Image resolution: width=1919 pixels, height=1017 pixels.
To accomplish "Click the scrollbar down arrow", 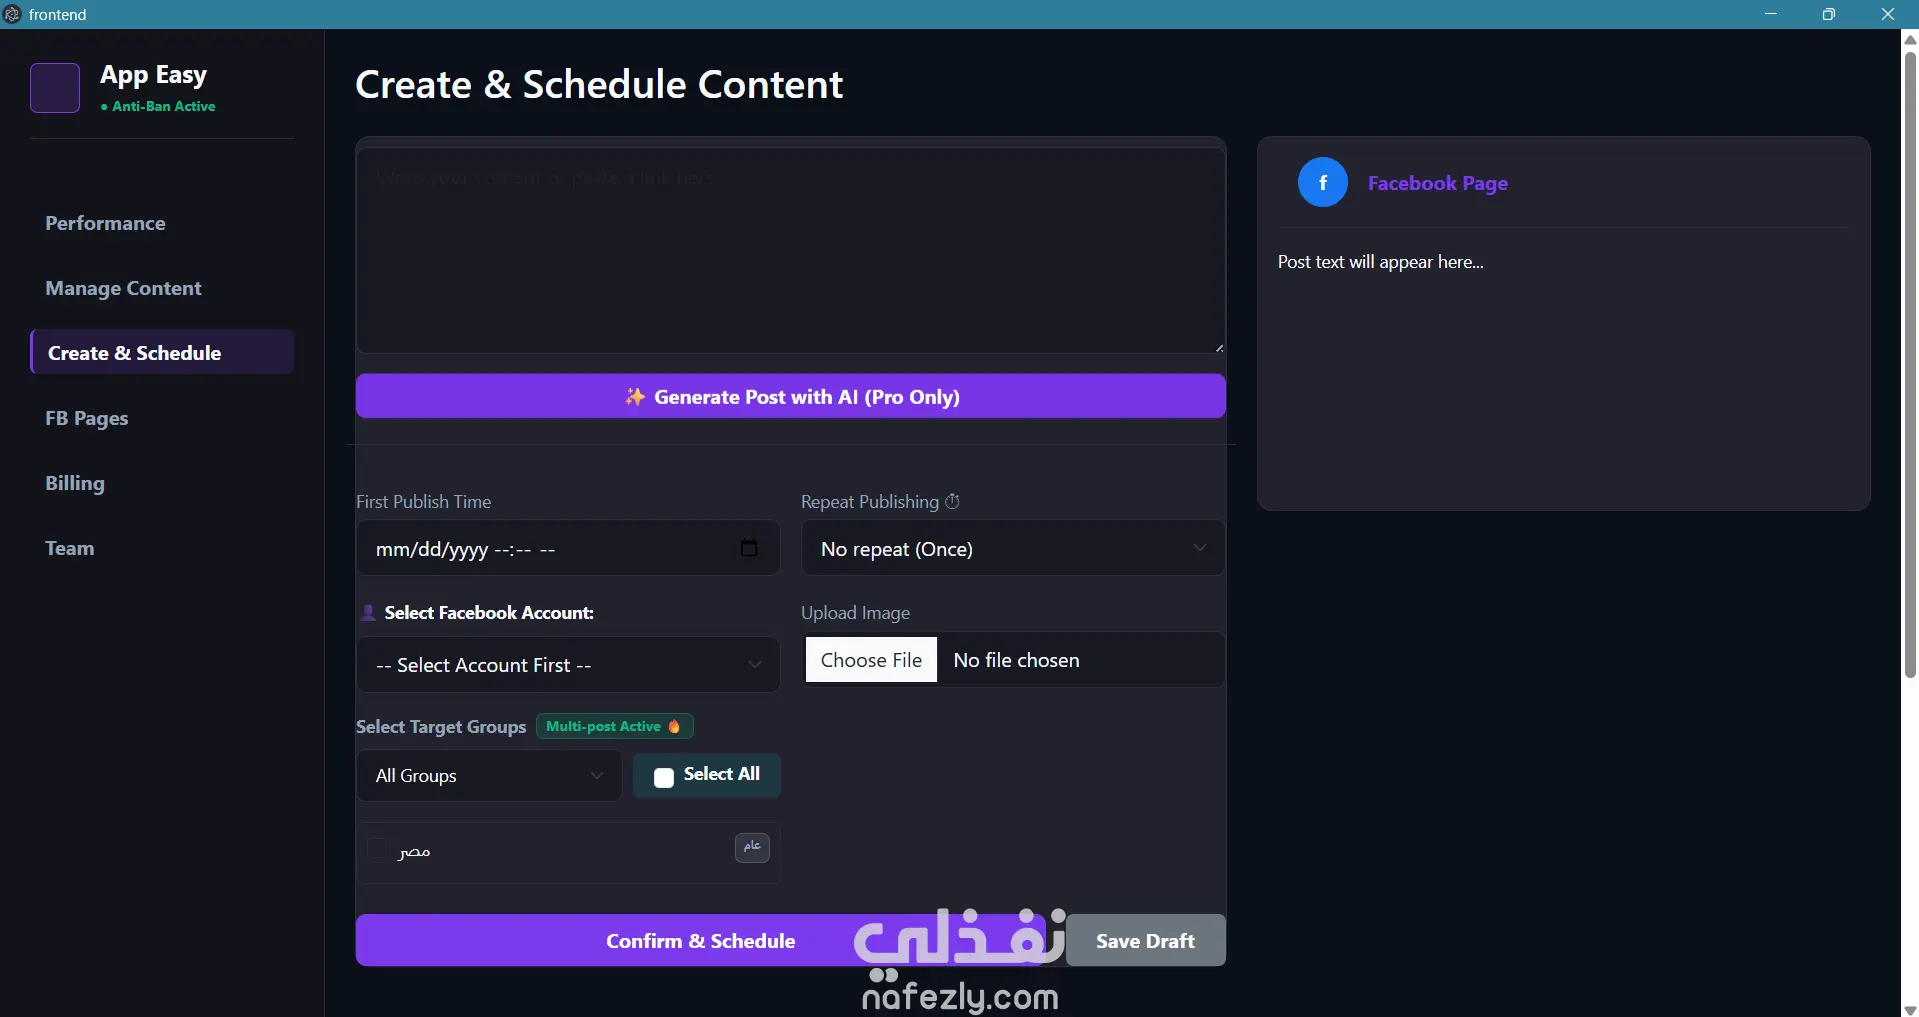I will [1910, 1009].
